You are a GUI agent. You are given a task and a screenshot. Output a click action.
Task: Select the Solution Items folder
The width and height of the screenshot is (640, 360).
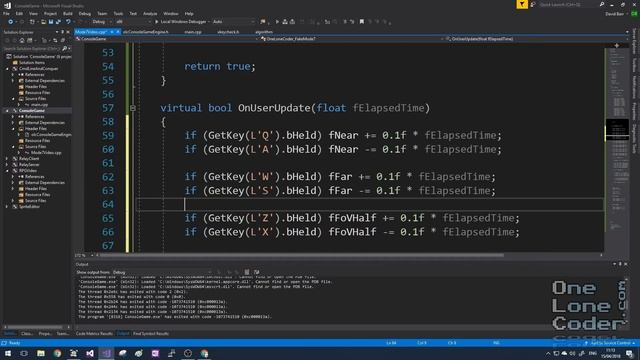[31, 62]
